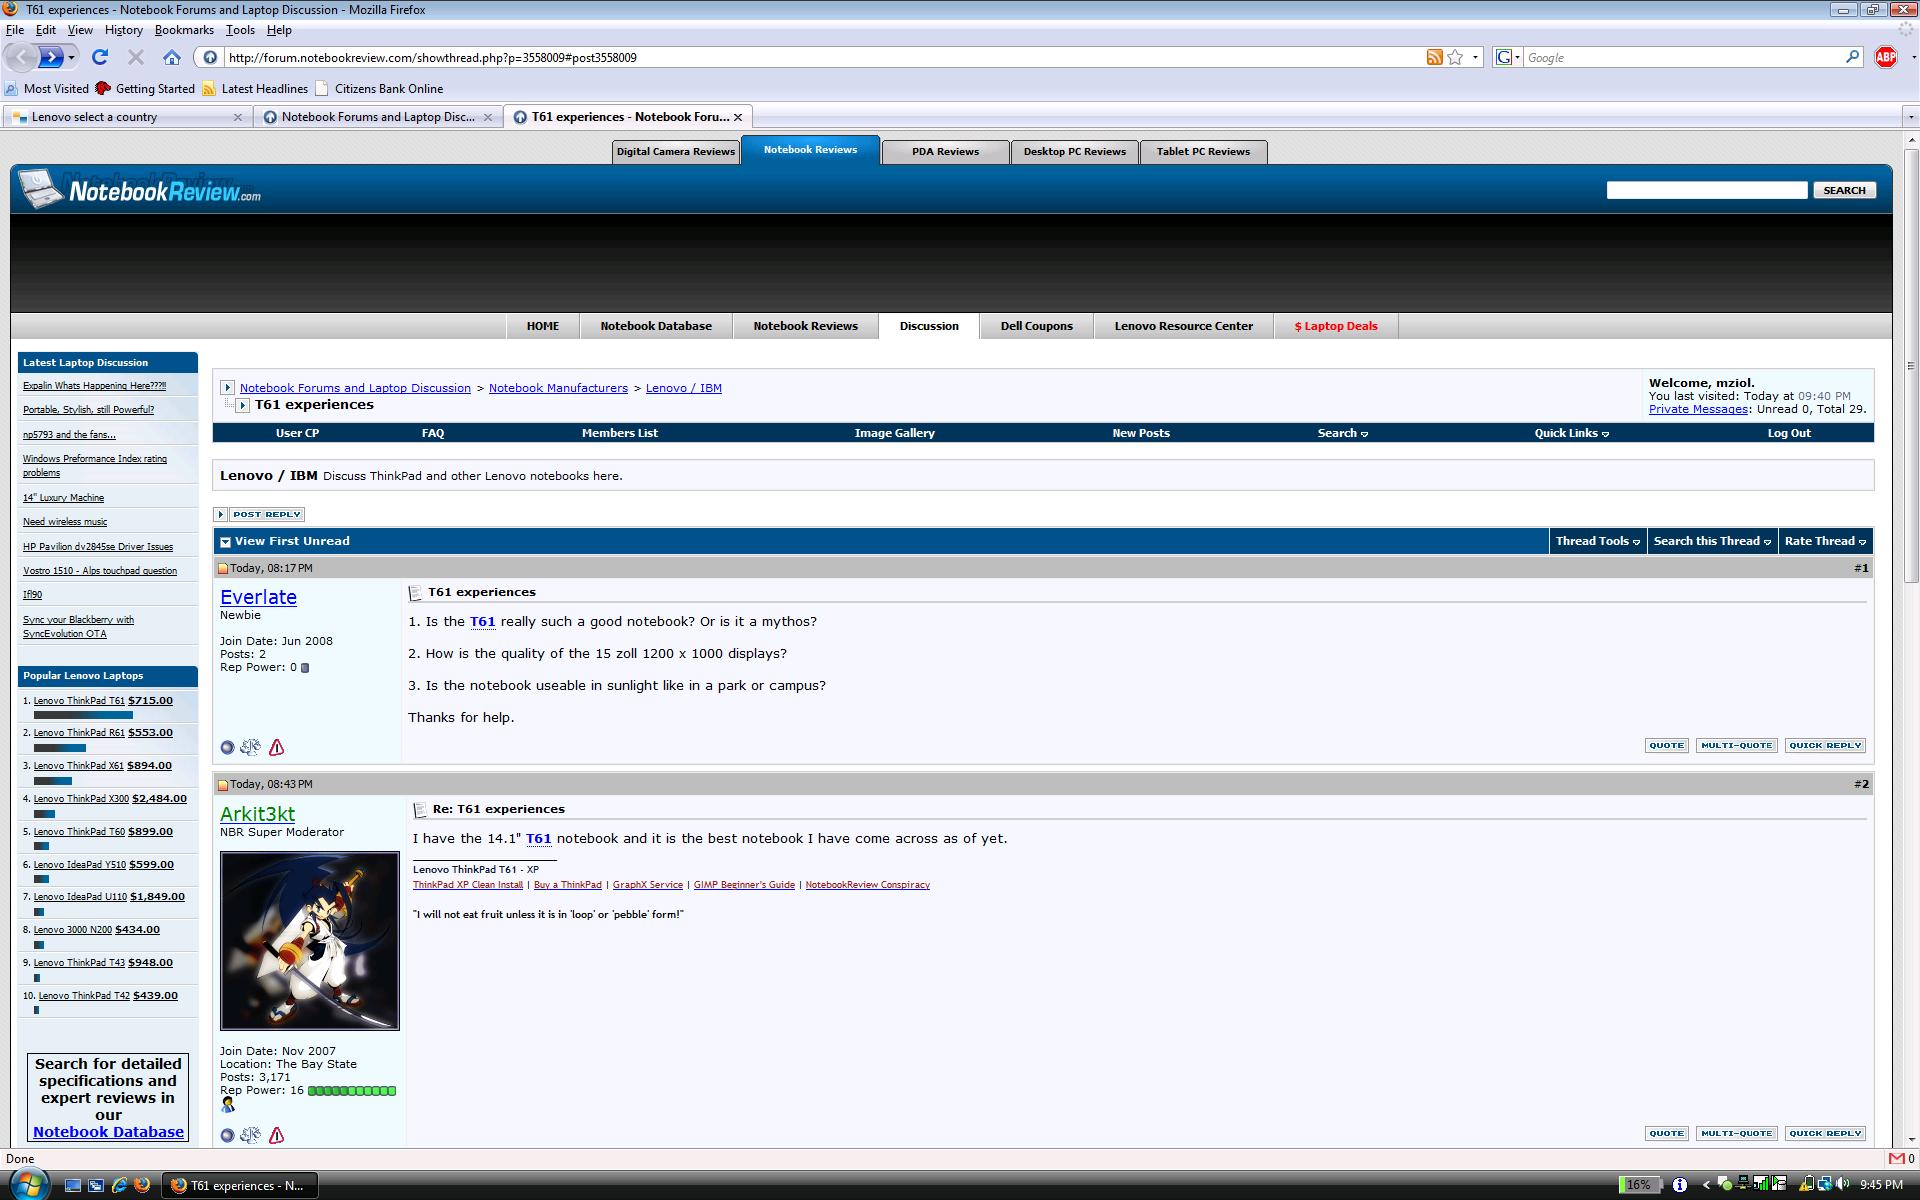Open the Private Messages link

click(1698, 409)
